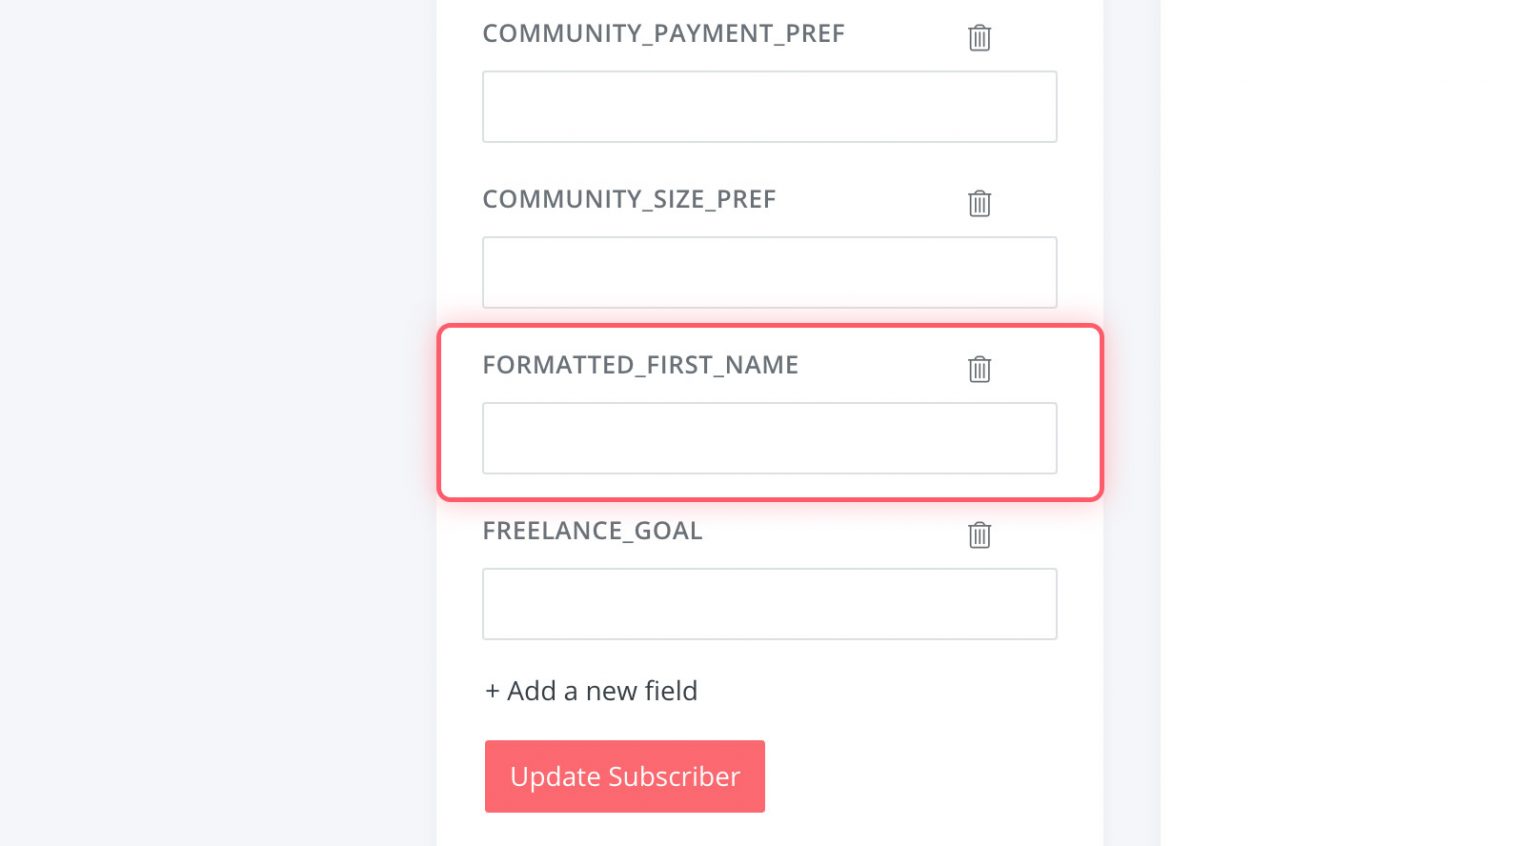Click the FREELANCE_GOAL value field
This screenshot has width=1536, height=846.
click(770, 604)
